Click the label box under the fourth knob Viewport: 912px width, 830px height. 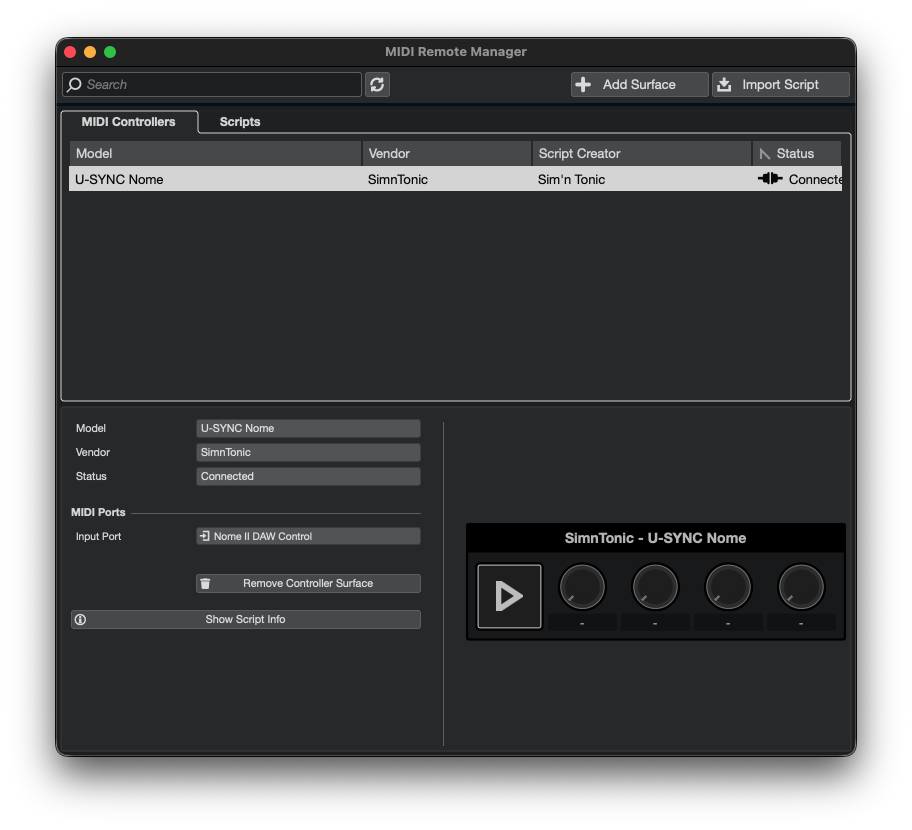coord(801,622)
